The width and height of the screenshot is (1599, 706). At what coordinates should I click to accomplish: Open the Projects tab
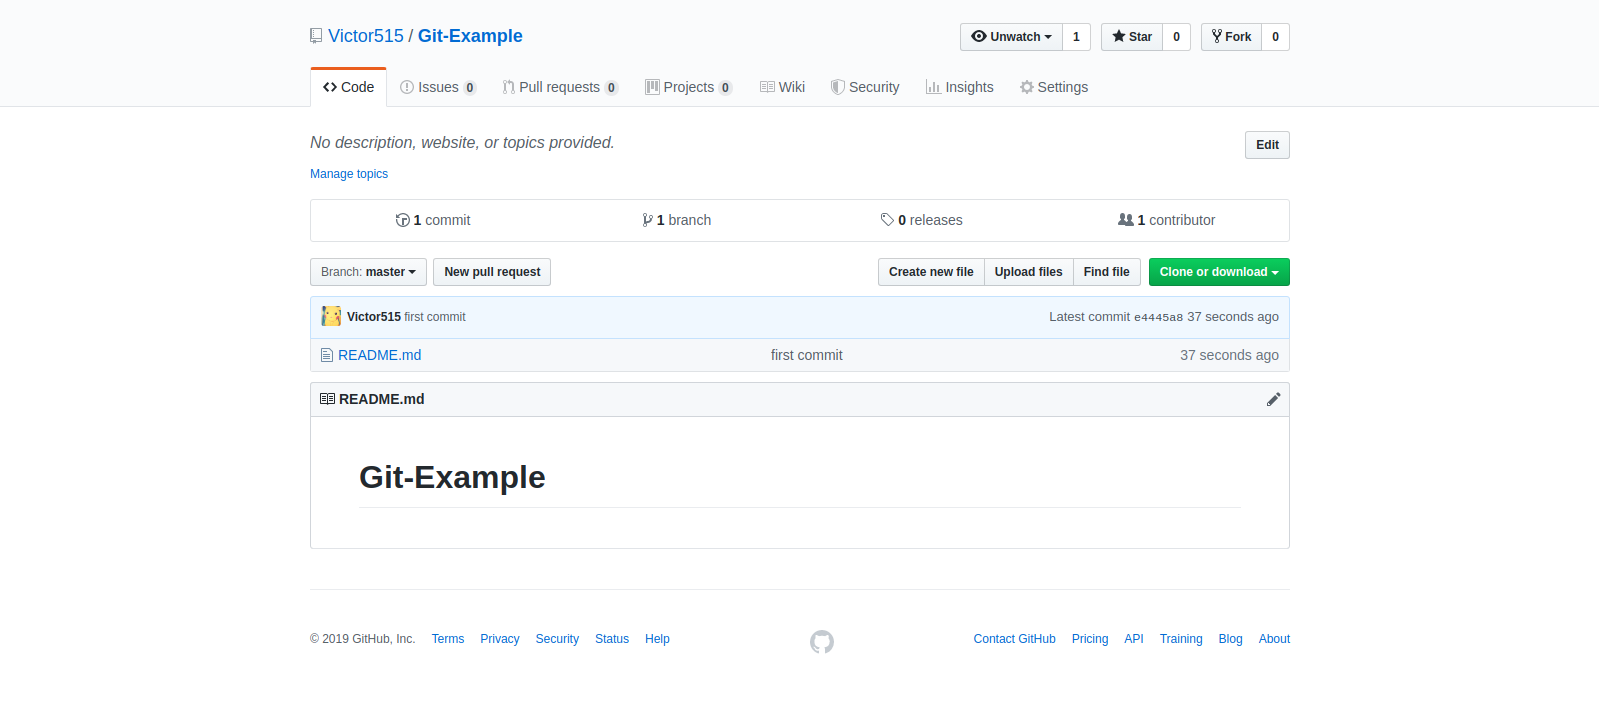tap(688, 87)
